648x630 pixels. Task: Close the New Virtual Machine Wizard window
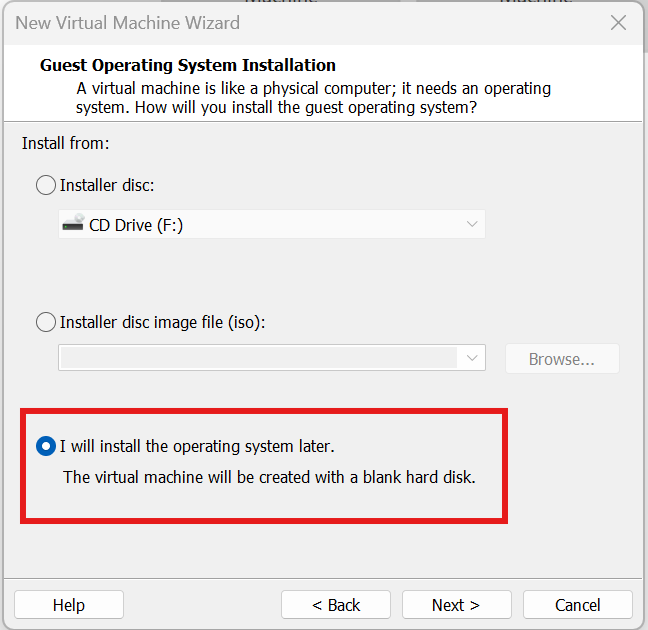tap(618, 22)
